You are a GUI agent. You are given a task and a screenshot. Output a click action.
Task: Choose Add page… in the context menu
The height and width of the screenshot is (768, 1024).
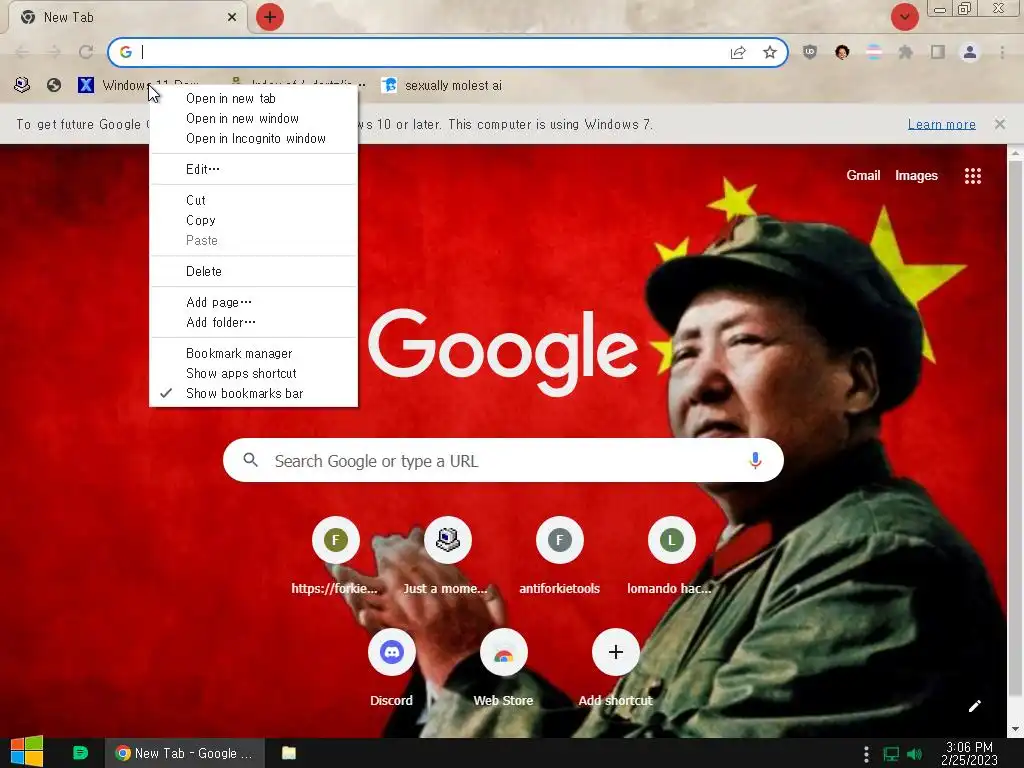point(253,302)
